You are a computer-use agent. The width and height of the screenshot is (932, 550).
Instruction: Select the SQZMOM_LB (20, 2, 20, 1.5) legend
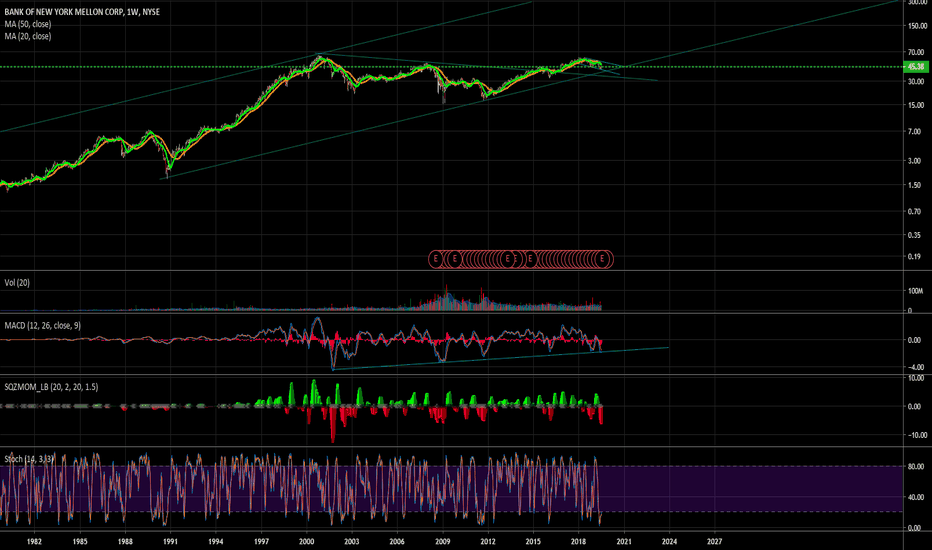click(51, 387)
